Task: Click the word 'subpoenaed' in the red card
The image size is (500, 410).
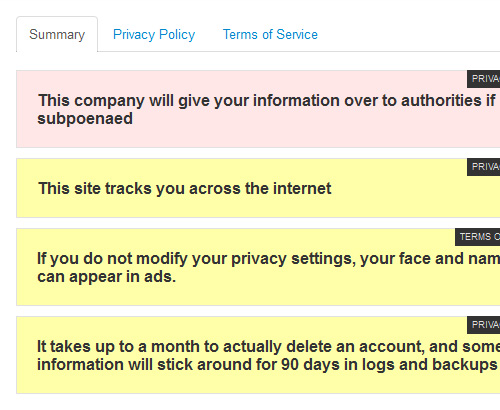Action: pyautogui.click(x=85, y=119)
